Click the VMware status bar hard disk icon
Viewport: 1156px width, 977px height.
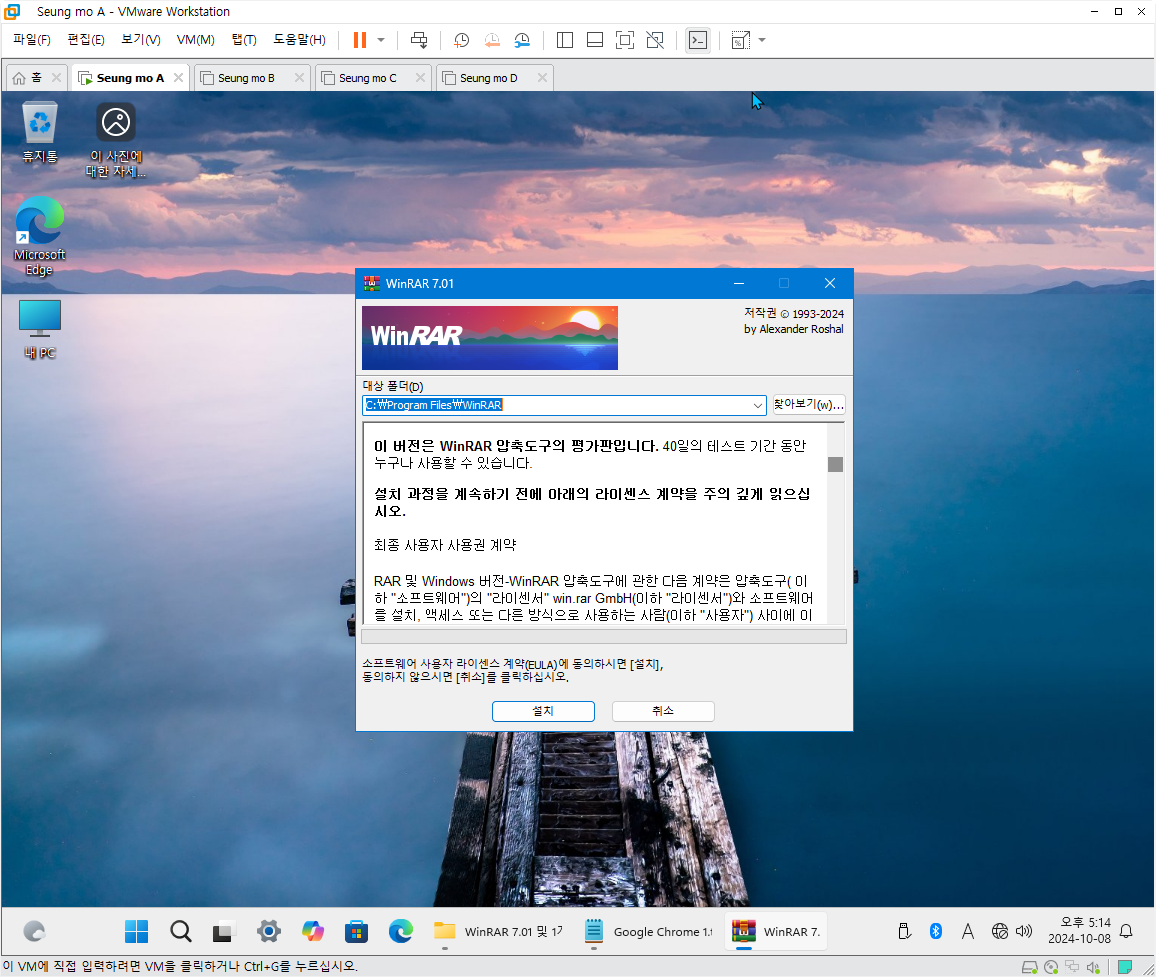(1030, 967)
